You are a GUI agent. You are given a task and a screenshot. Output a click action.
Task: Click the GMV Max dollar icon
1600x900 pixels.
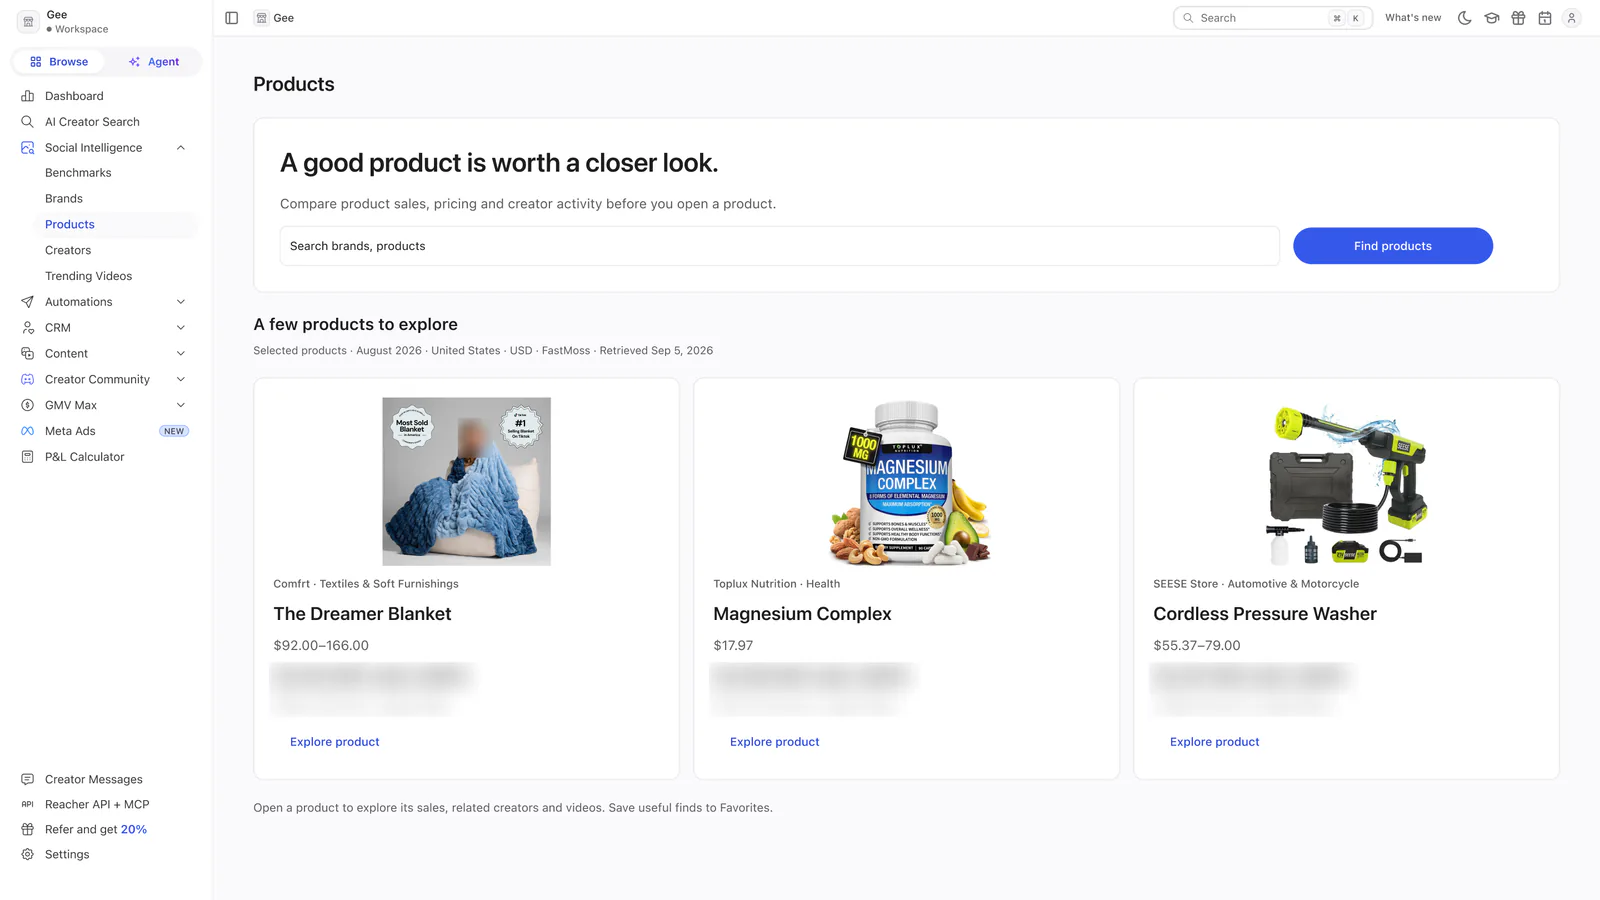pos(28,405)
